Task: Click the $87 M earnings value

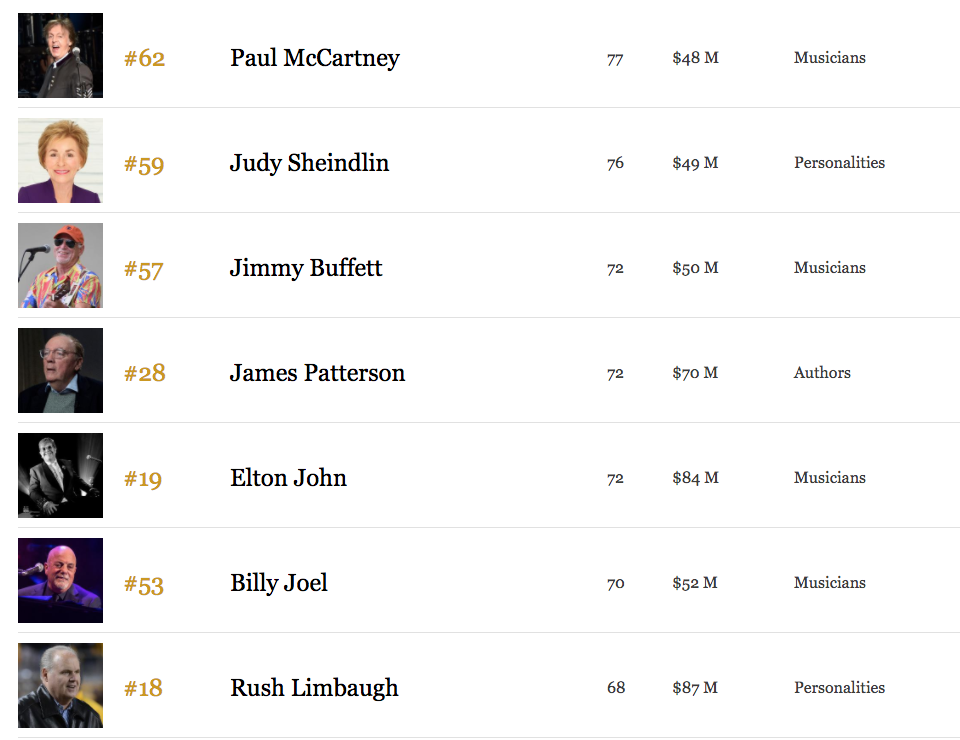Action: pos(695,688)
